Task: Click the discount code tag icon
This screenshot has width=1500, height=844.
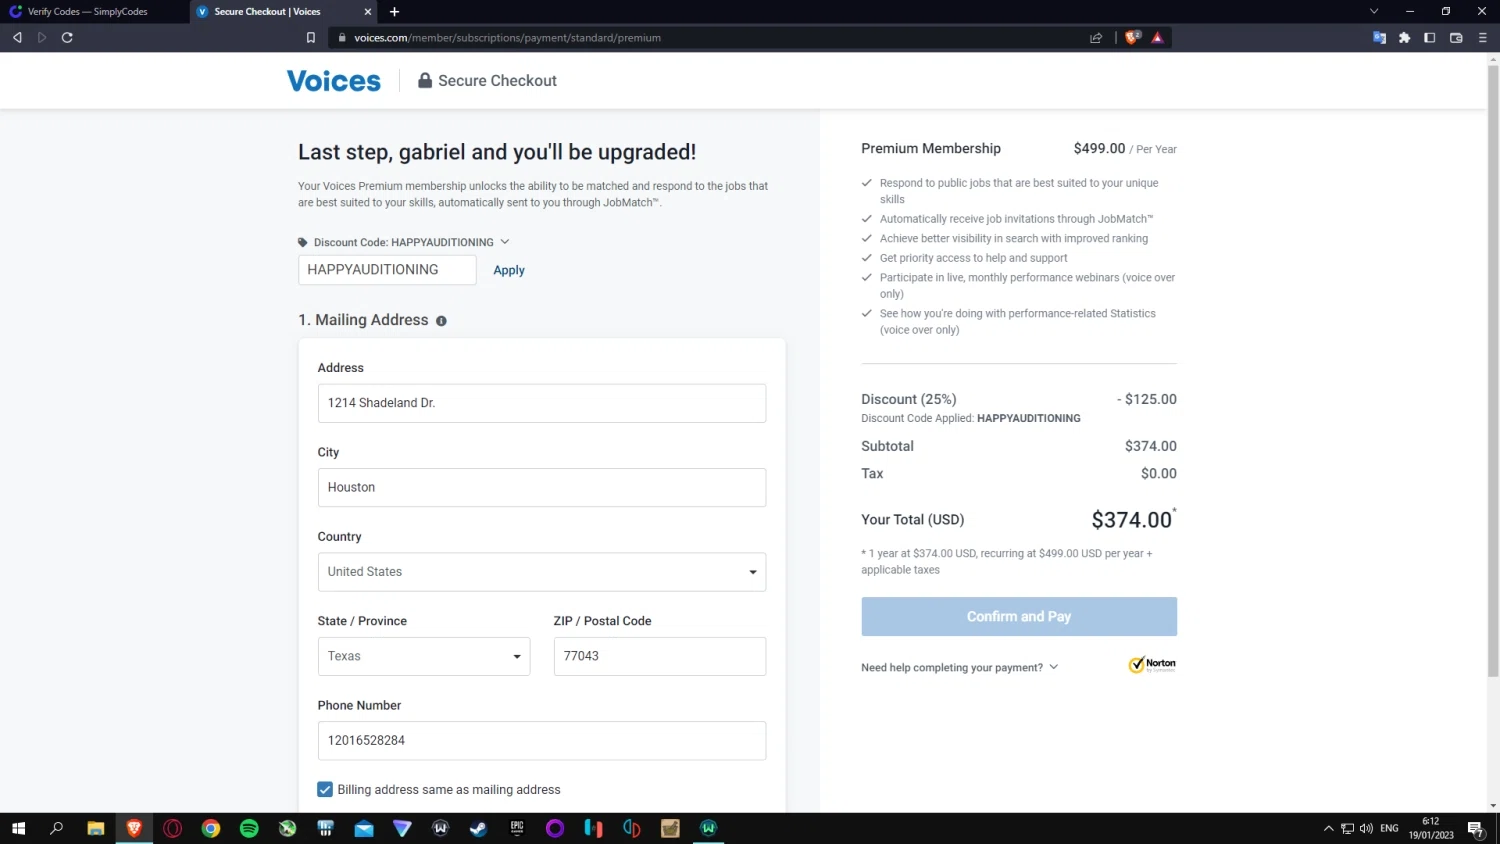Action: point(303,242)
